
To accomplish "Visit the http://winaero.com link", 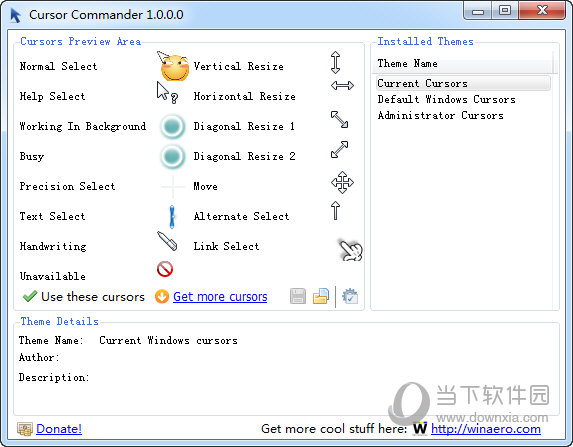I will click(x=486, y=428).
